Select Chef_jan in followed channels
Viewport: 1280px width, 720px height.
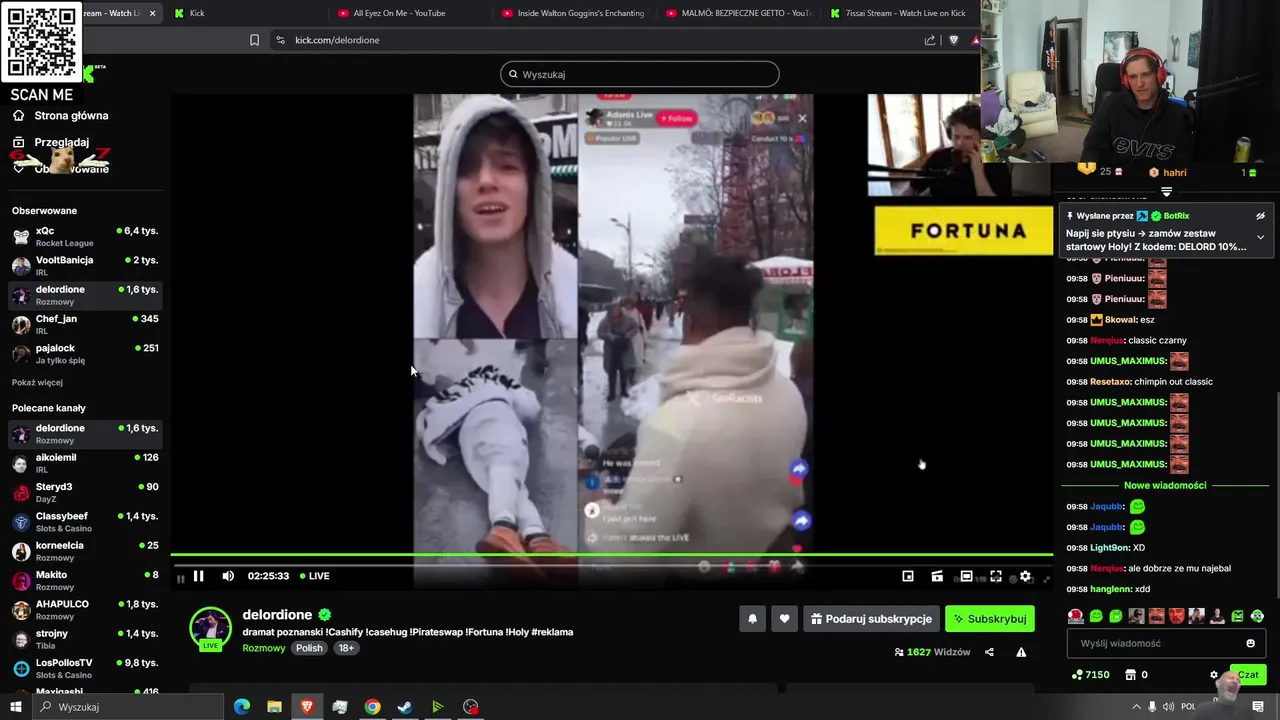[x=85, y=324]
